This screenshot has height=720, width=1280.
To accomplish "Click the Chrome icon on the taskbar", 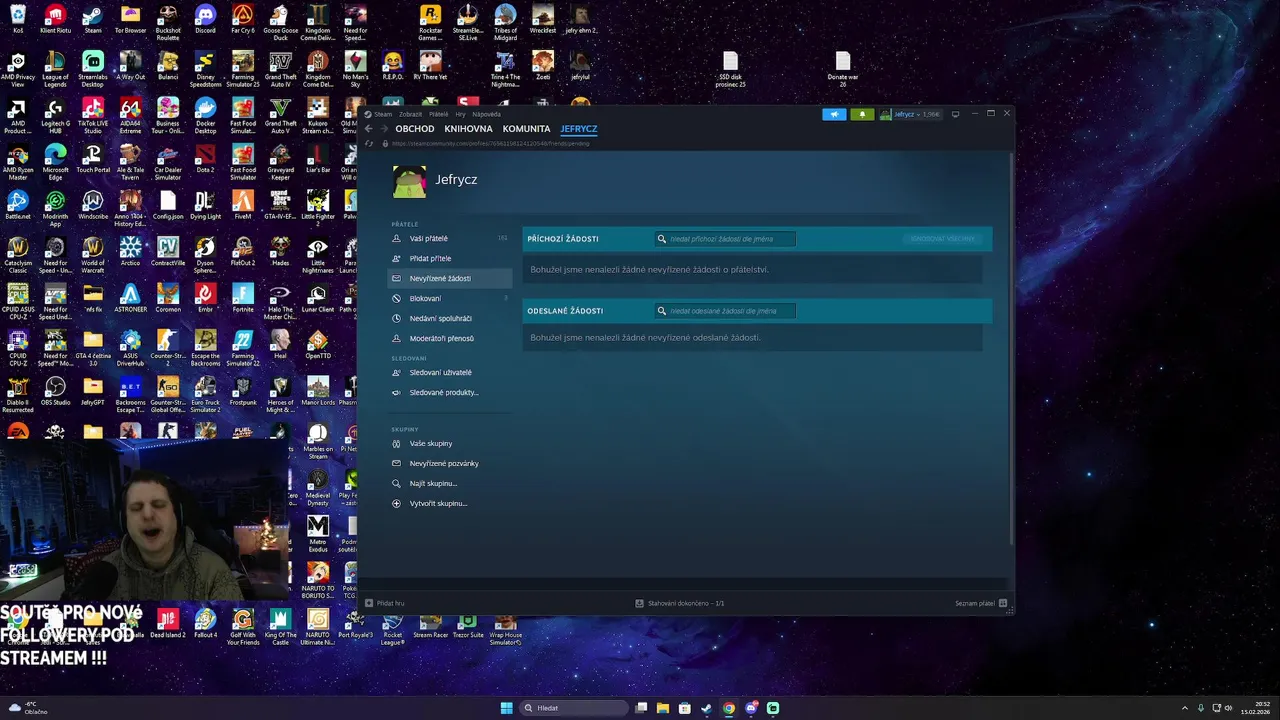I will [x=729, y=708].
